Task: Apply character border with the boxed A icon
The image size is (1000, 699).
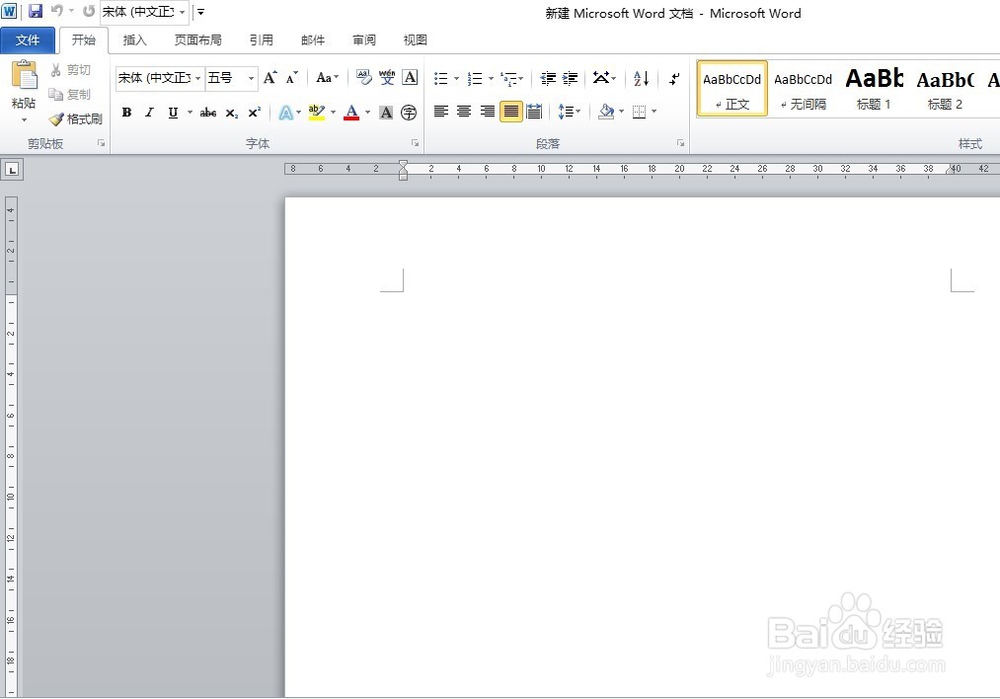Action: (410, 78)
